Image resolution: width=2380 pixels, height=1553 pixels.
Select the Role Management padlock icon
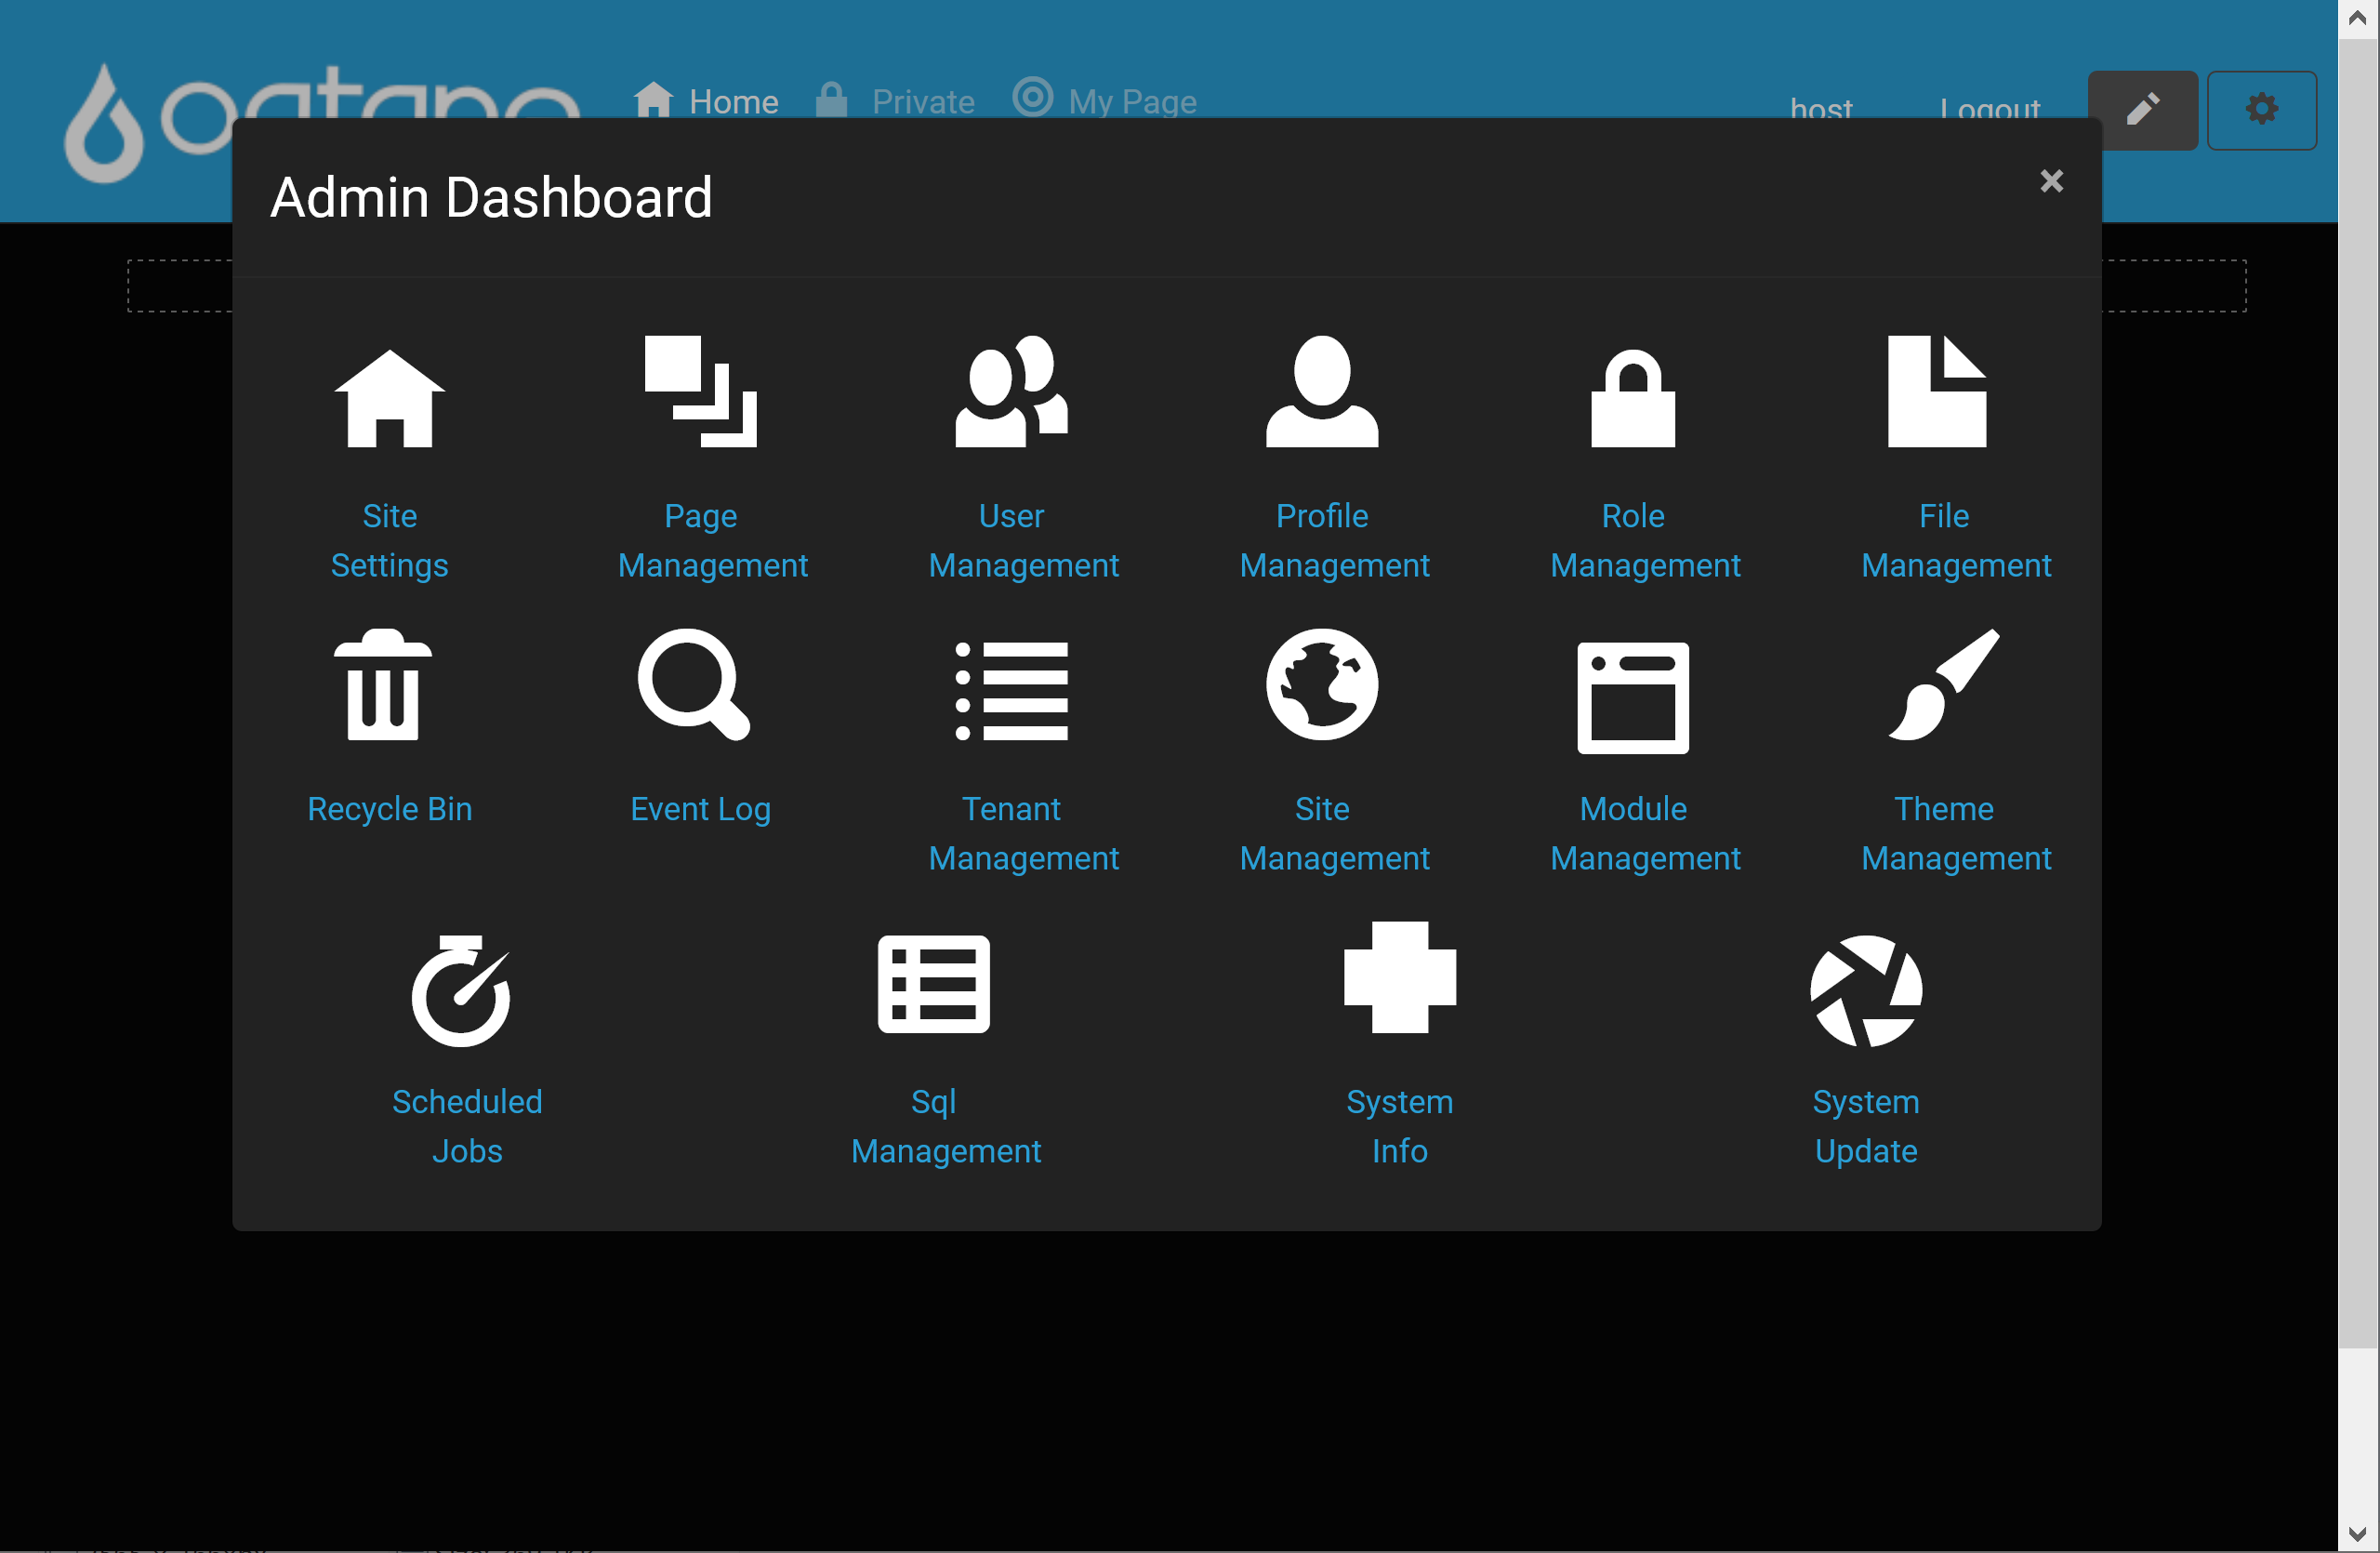tap(1632, 397)
